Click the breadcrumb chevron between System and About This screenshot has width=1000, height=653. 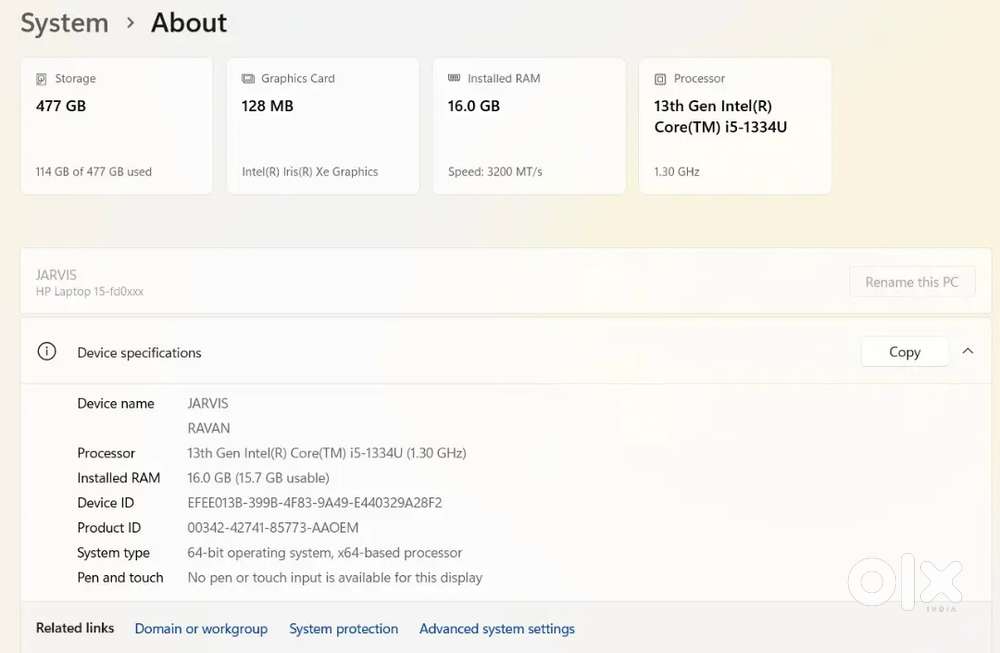130,23
